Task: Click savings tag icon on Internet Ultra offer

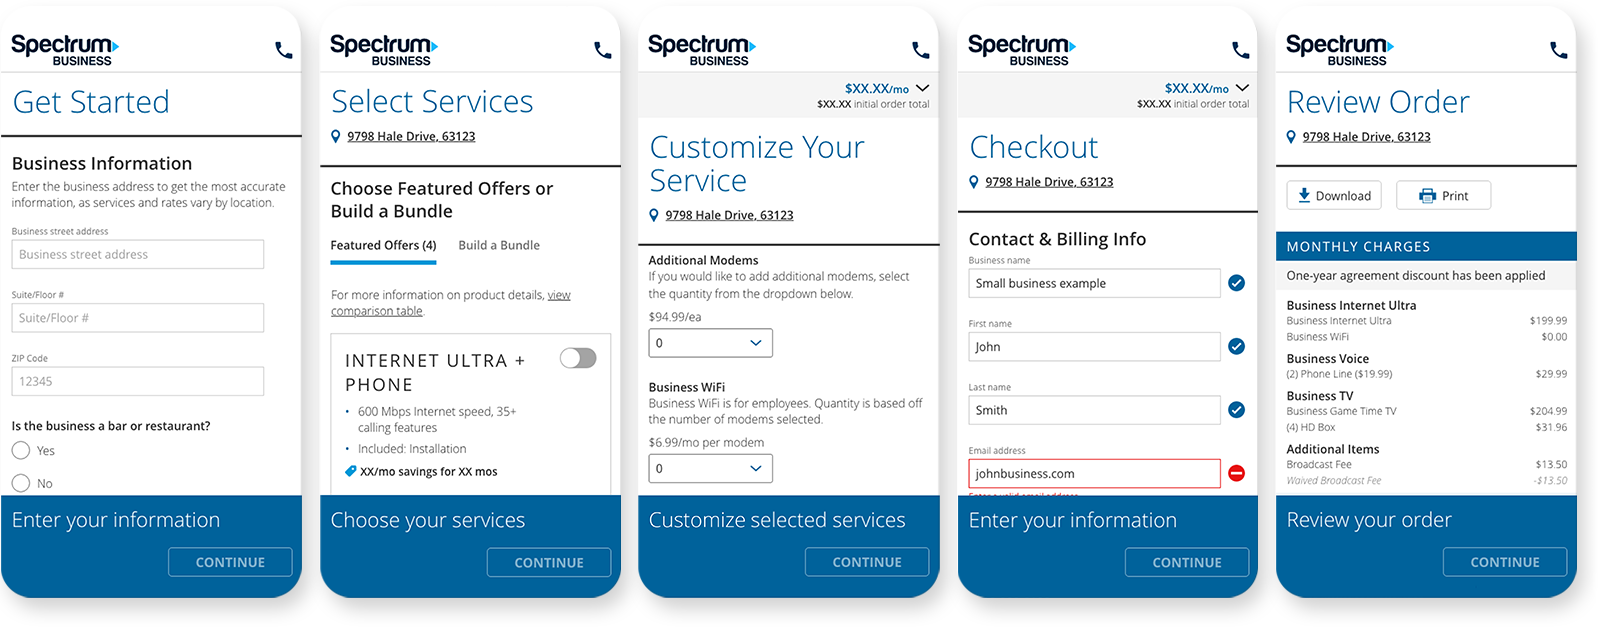Action: (x=350, y=471)
